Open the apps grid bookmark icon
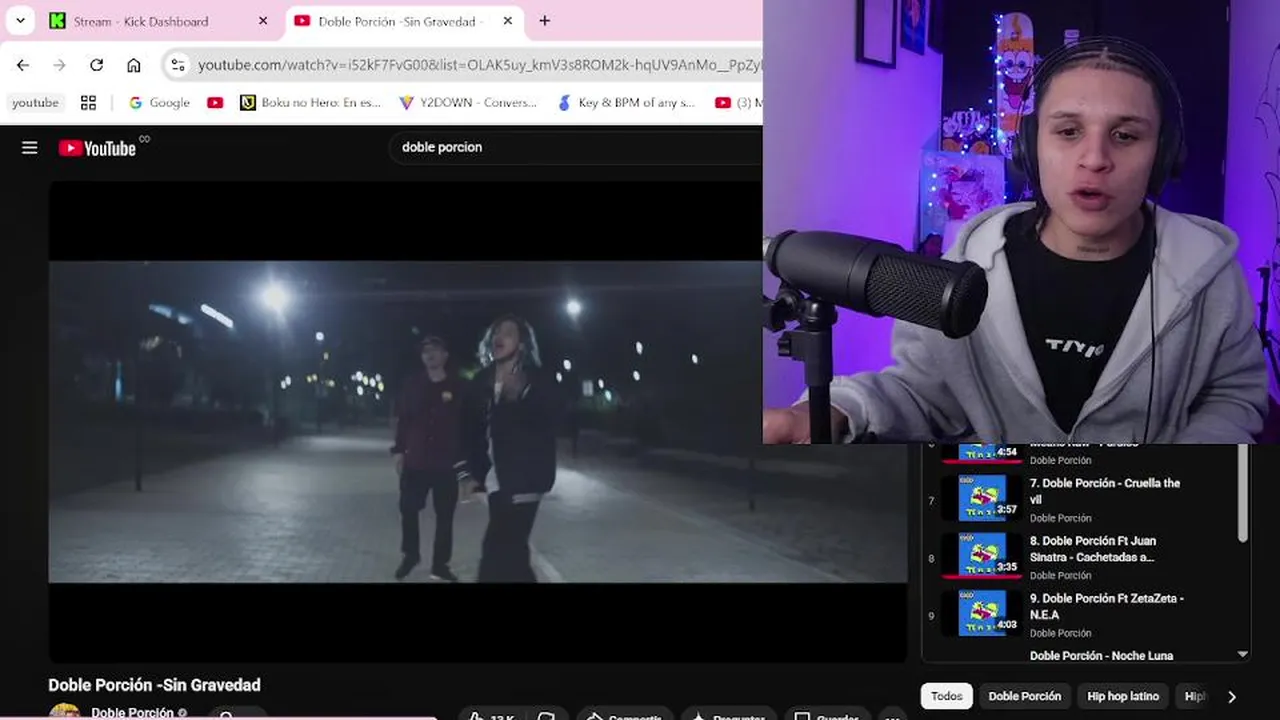This screenshot has width=1280, height=720. tap(88, 103)
